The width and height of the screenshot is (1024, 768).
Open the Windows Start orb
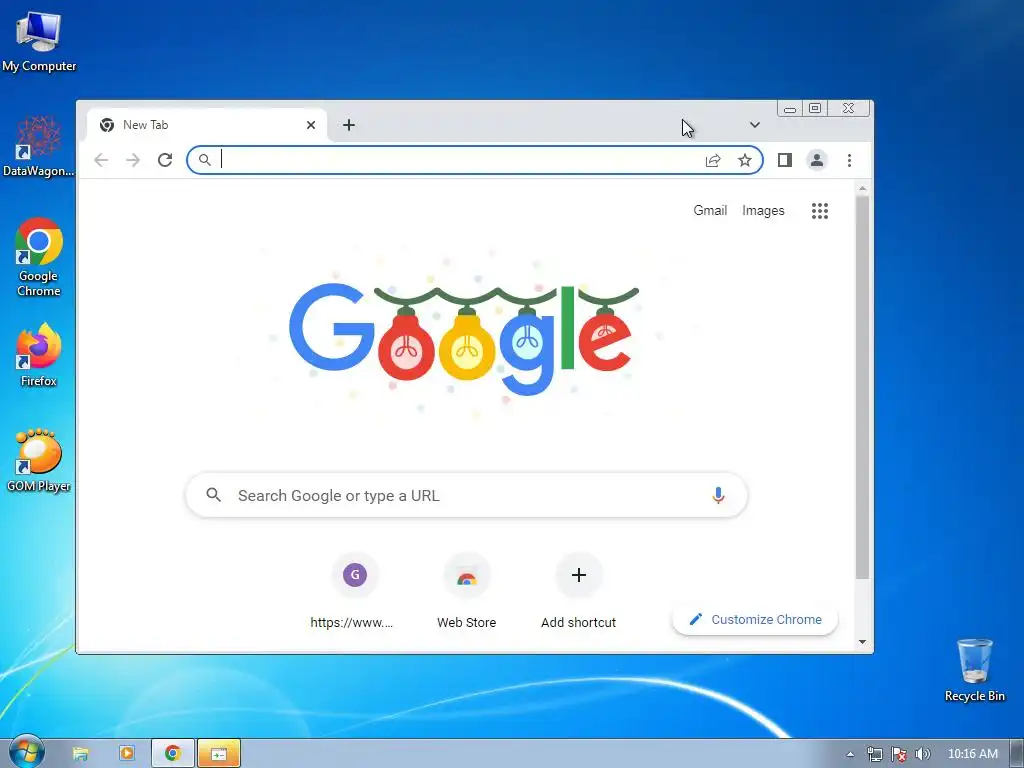coord(25,752)
